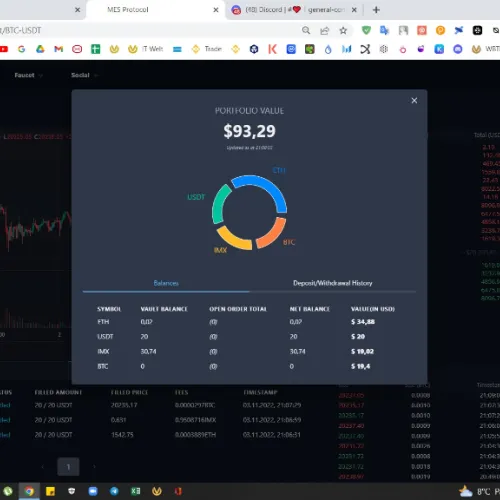The image size is (500, 500).
Task: Click the $93,29 portfolio value
Action: tap(249, 131)
